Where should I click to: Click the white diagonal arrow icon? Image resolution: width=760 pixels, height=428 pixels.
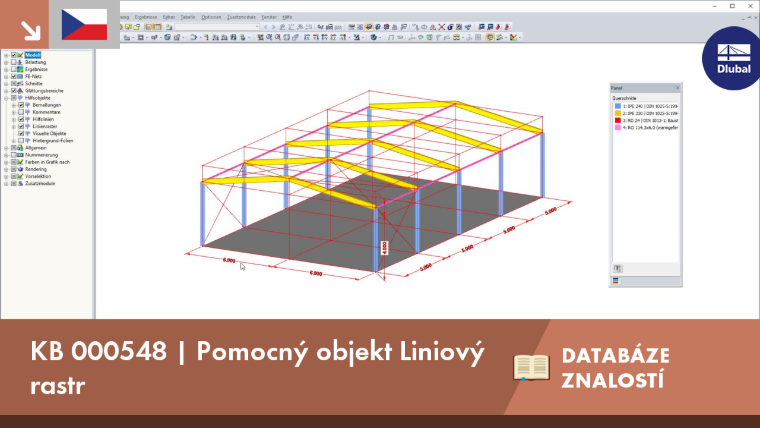(31, 31)
